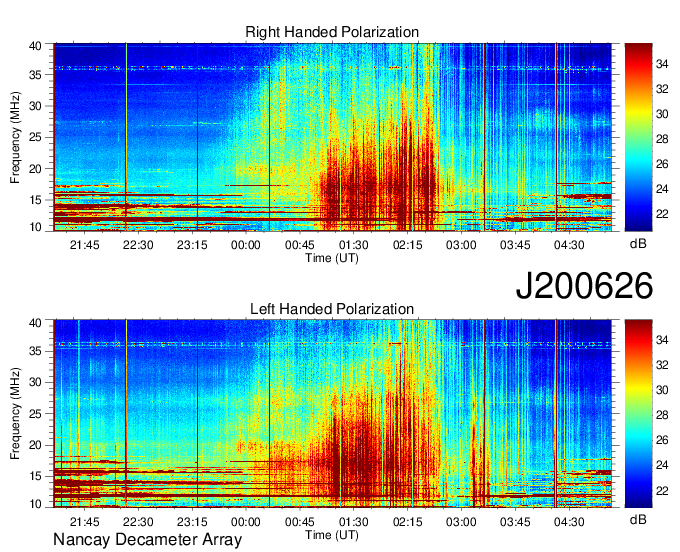680x552 pixels.
Task: Click the 'Nancay Decameter Array' caption
Action: coord(147,540)
